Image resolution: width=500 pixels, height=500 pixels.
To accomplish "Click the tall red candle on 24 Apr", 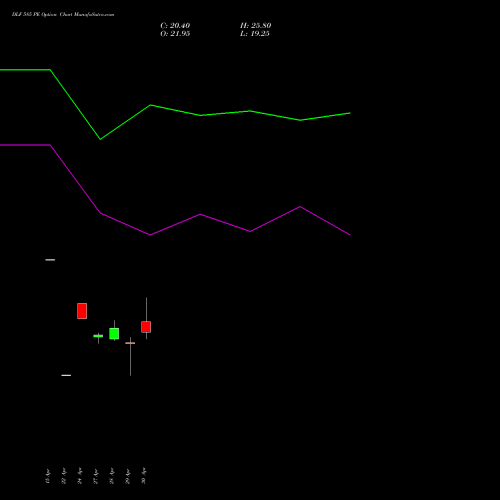I will pos(82,311).
